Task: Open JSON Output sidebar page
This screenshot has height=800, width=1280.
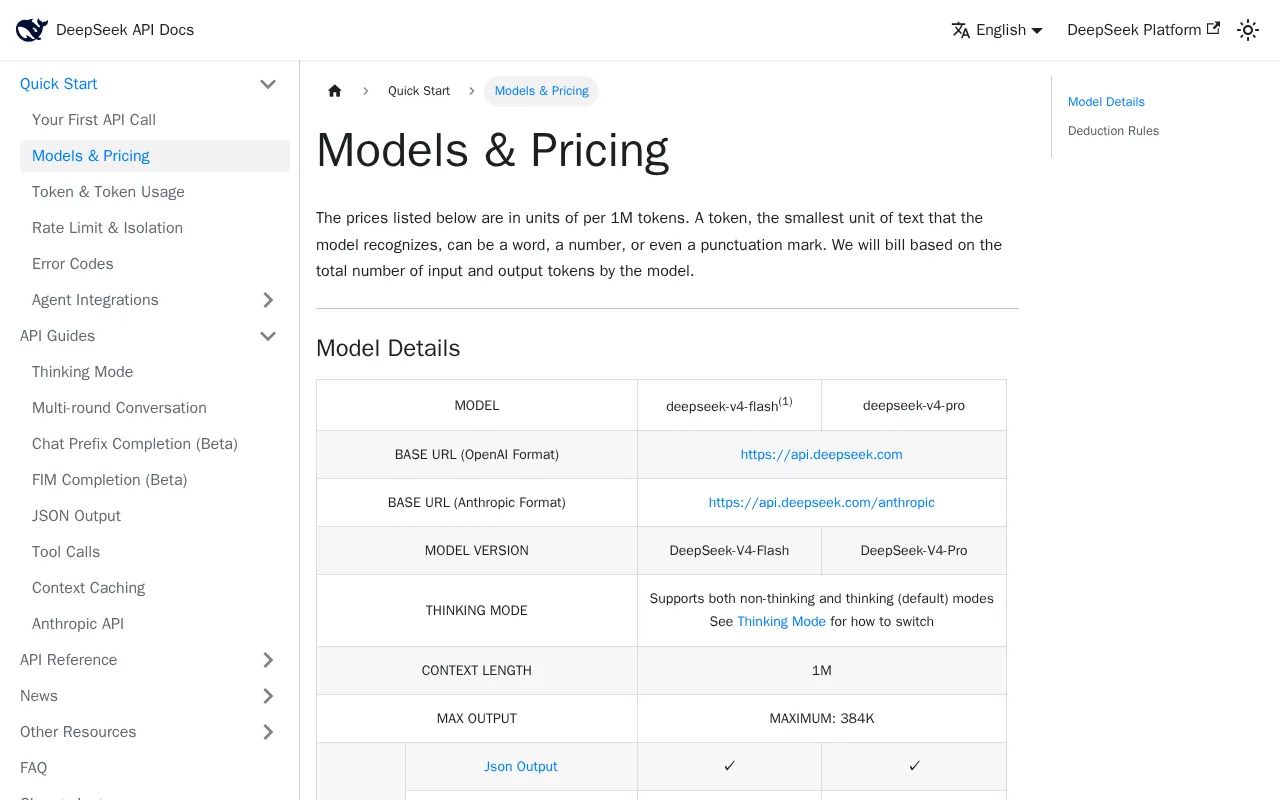Action: [x=76, y=516]
